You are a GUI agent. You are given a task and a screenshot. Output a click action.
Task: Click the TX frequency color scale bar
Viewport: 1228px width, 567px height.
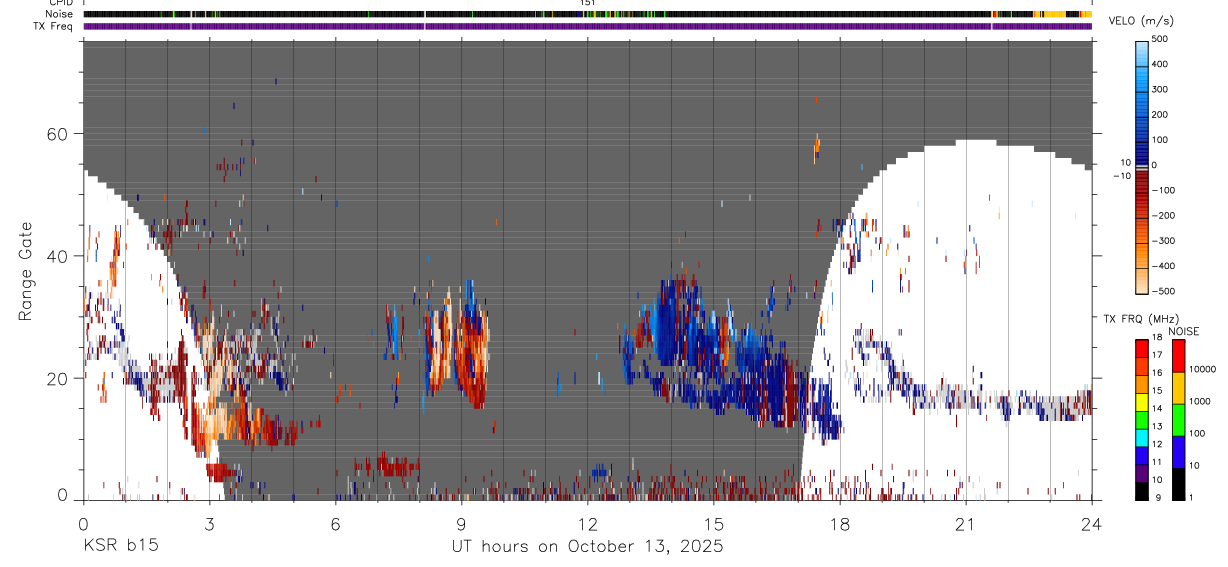point(1142,419)
